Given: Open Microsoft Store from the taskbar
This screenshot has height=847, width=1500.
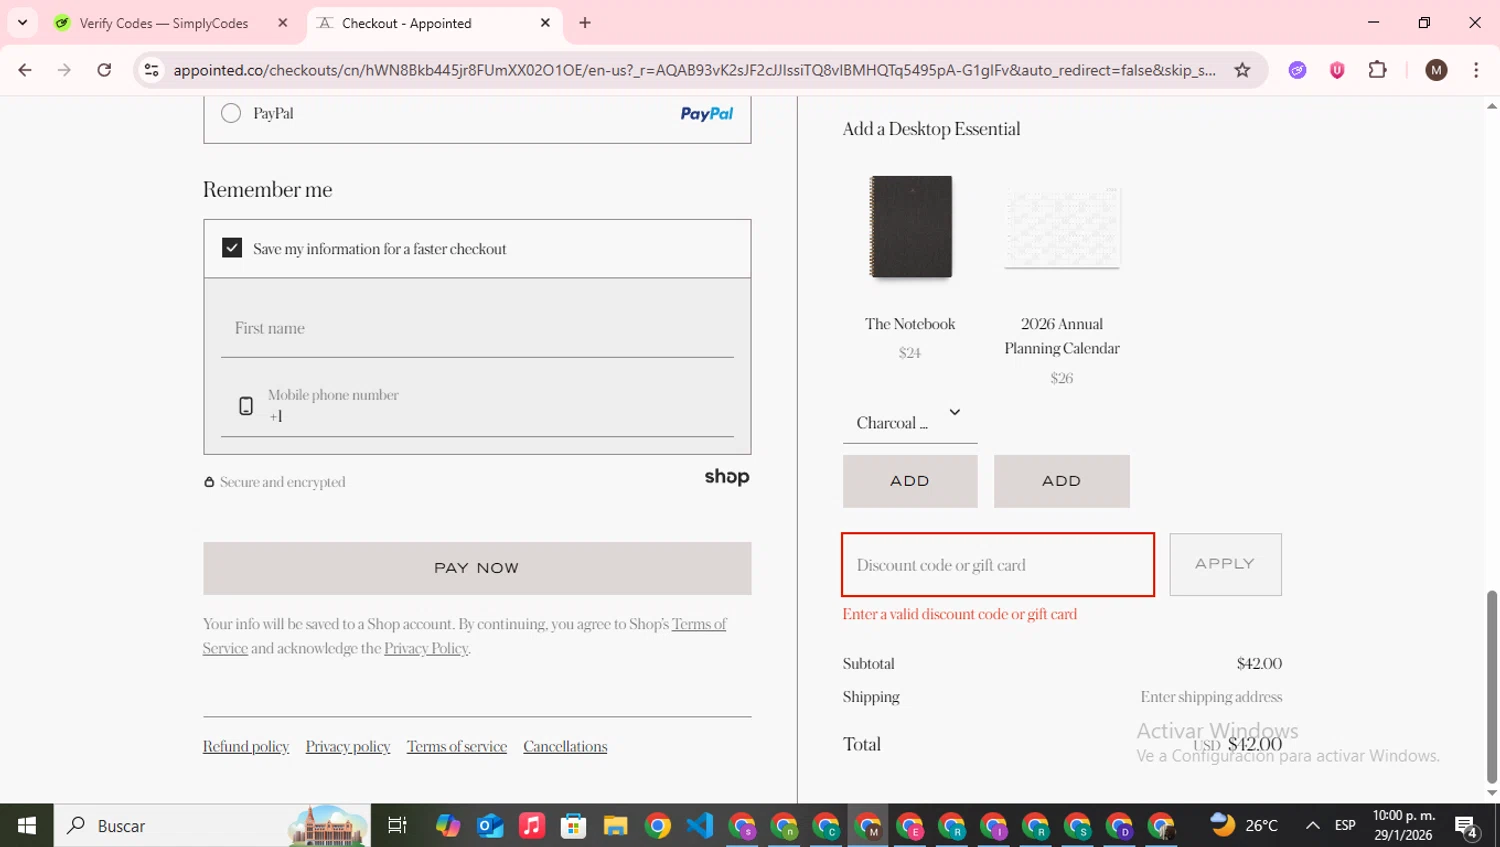Looking at the screenshot, I should tap(573, 825).
